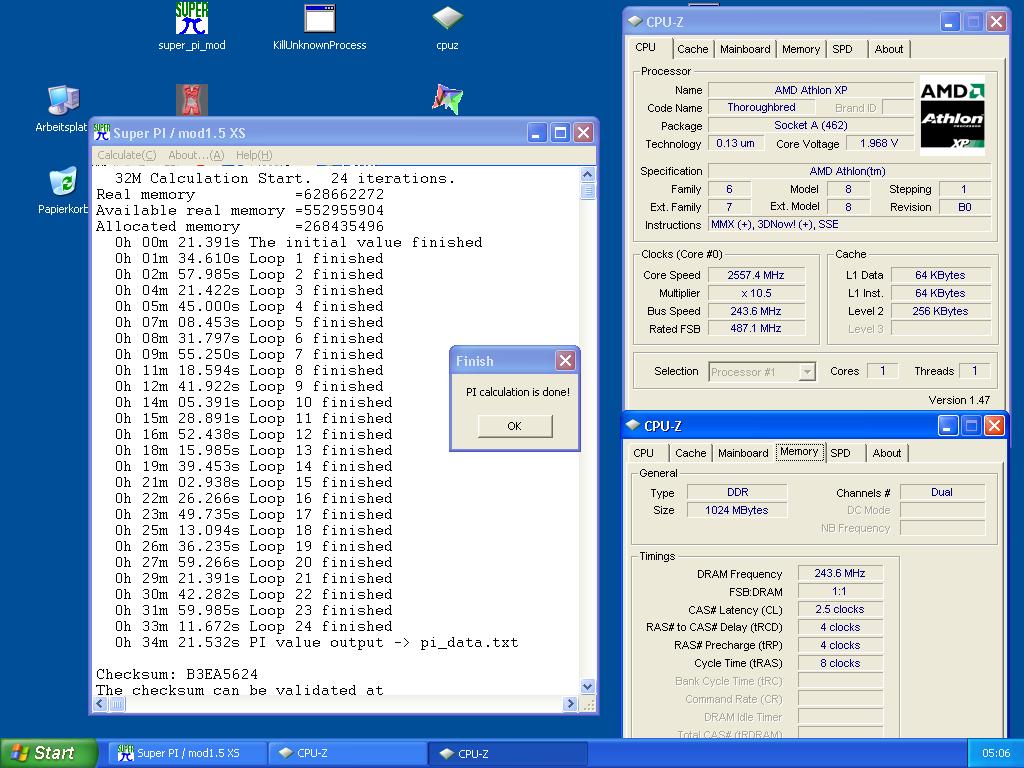
Task: Maximize the Super PI window
Action: (560, 133)
